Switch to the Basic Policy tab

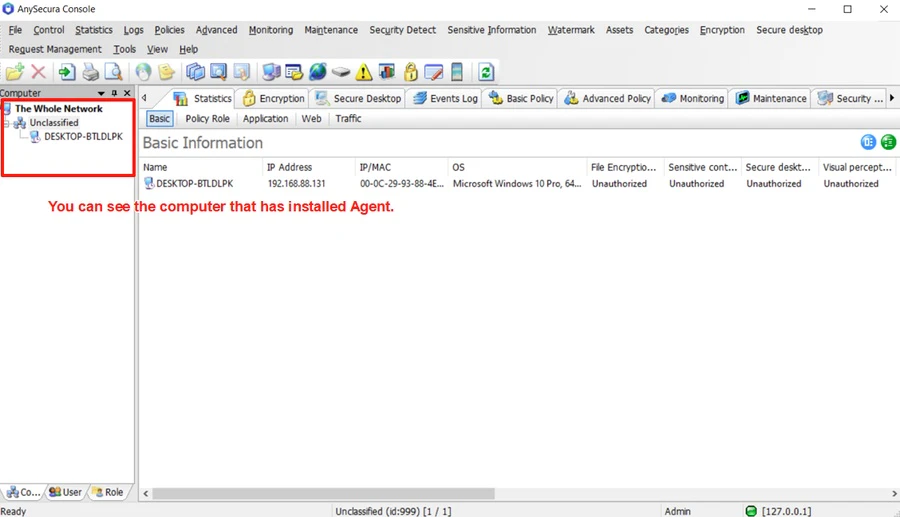click(x=521, y=99)
